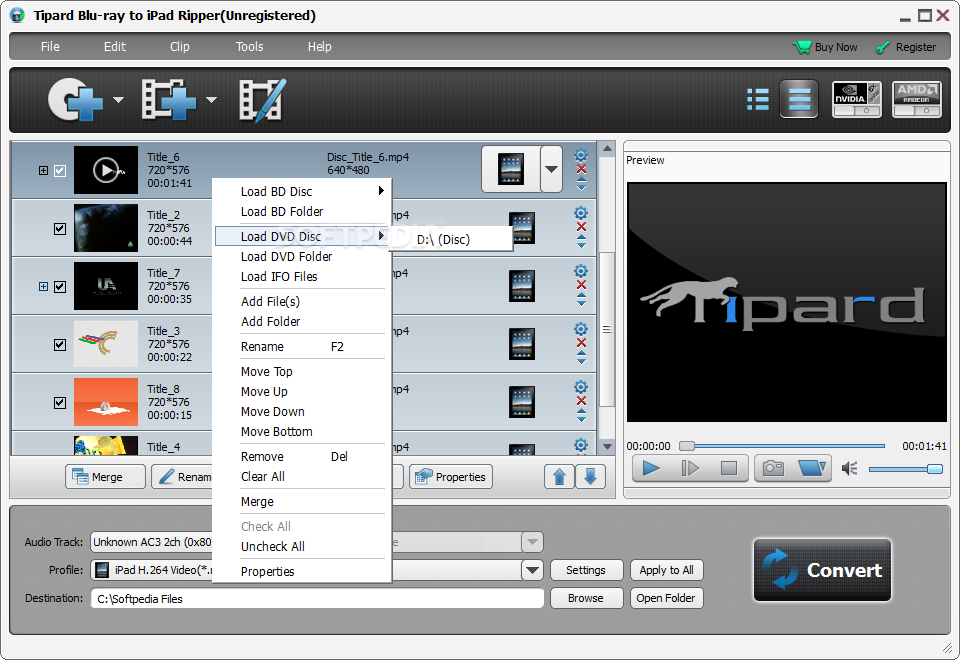Viewport: 960px width, 660px height.
Task: Open the video Edit tool icon
Action: tap(262, 100)
